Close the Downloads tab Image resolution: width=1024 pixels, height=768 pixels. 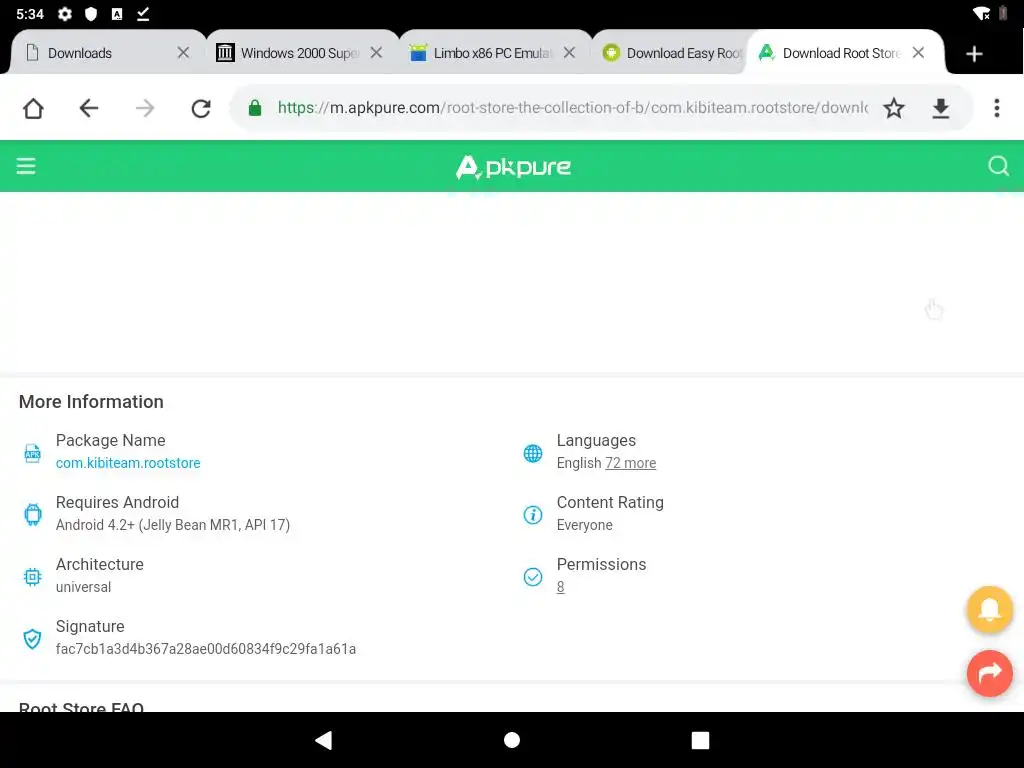pos(184,53)
